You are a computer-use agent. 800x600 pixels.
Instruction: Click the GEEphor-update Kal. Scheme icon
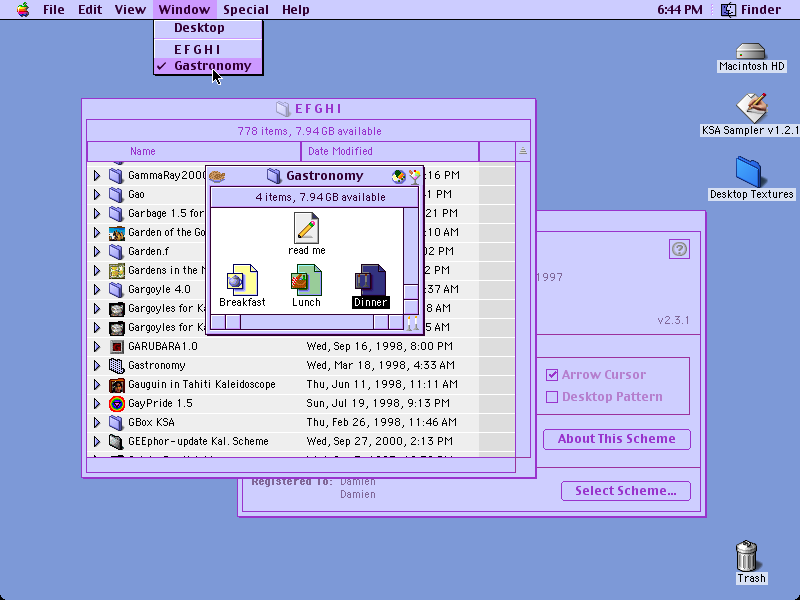coord(117,441)
